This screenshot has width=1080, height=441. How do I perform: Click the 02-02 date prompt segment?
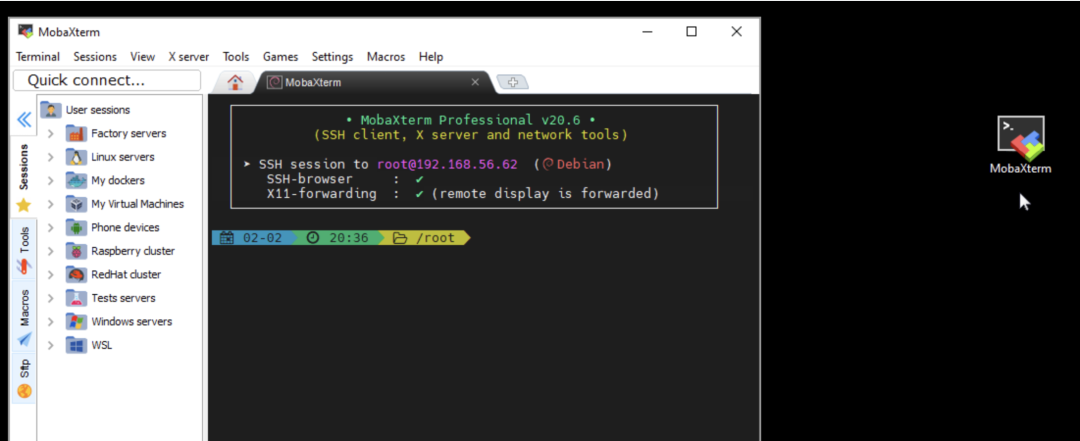click(256, 238)
